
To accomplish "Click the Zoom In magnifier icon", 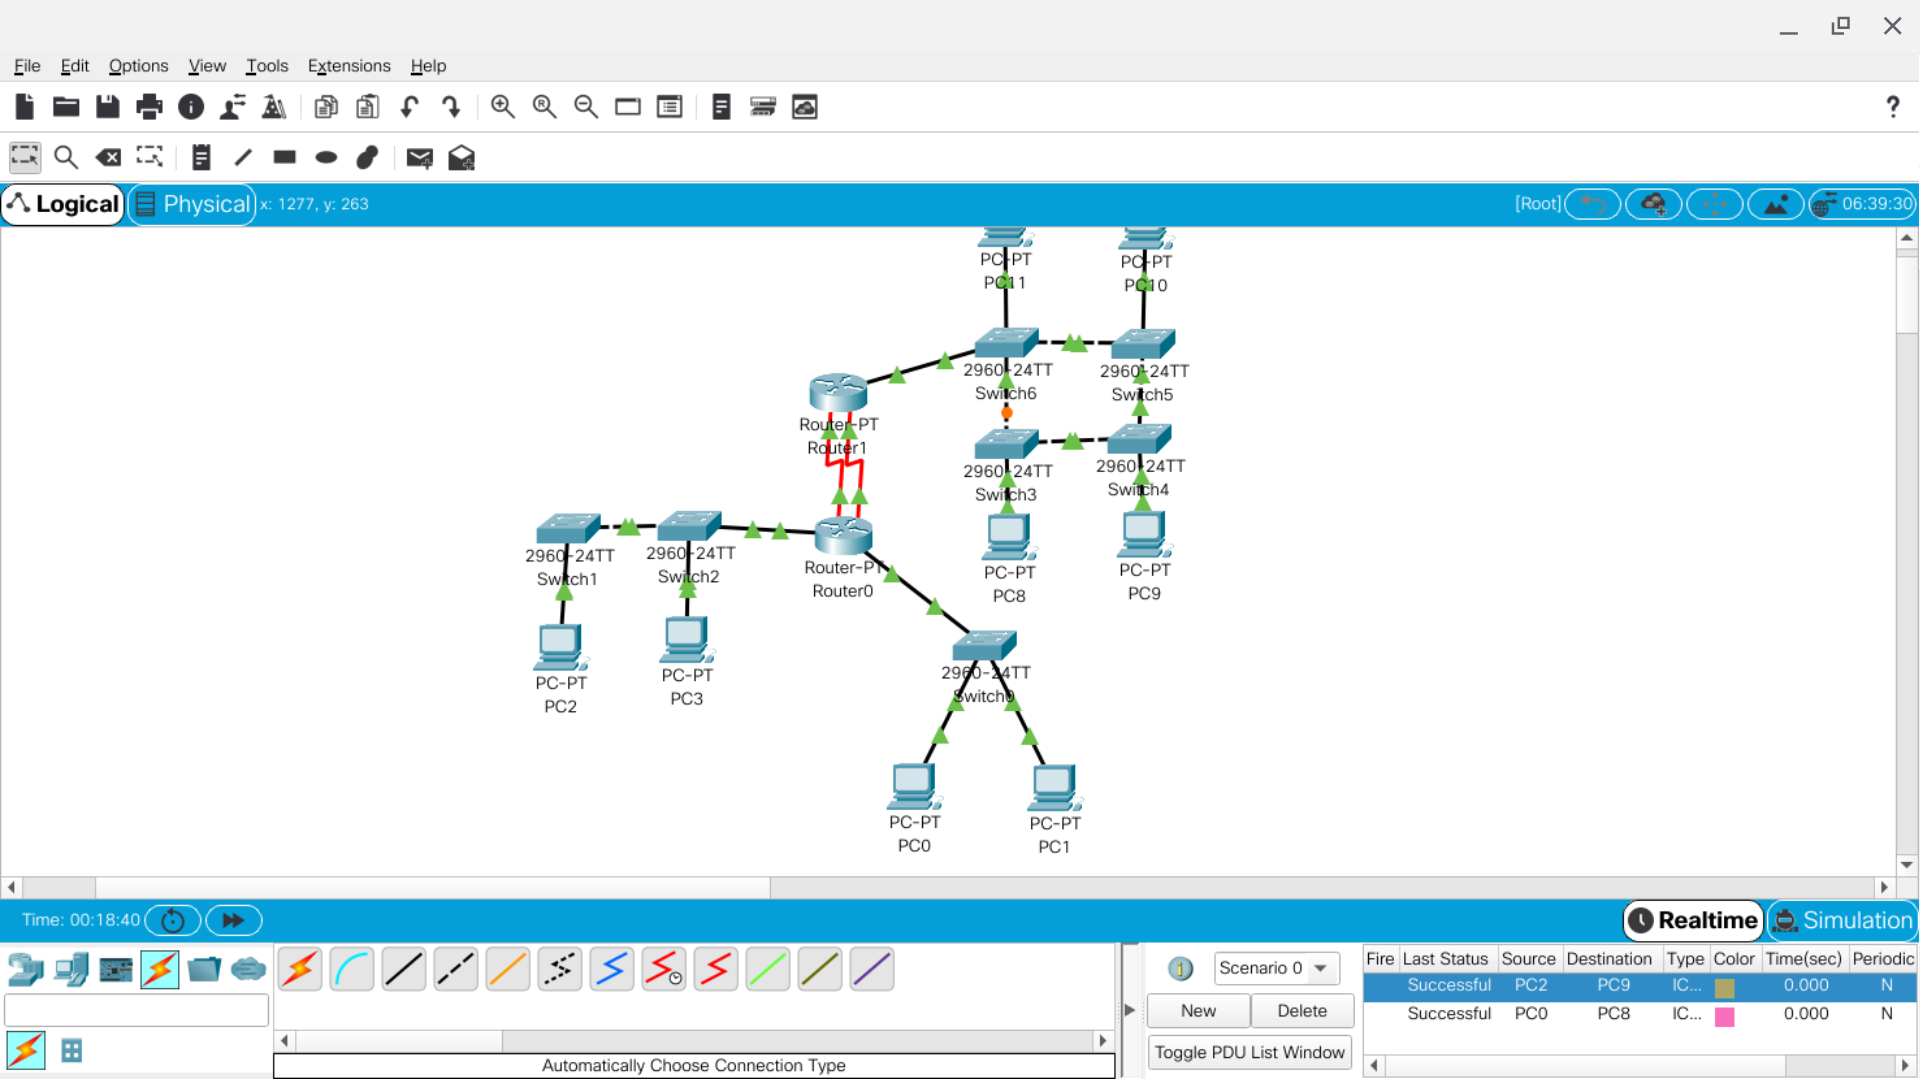I will pos(502,107).
